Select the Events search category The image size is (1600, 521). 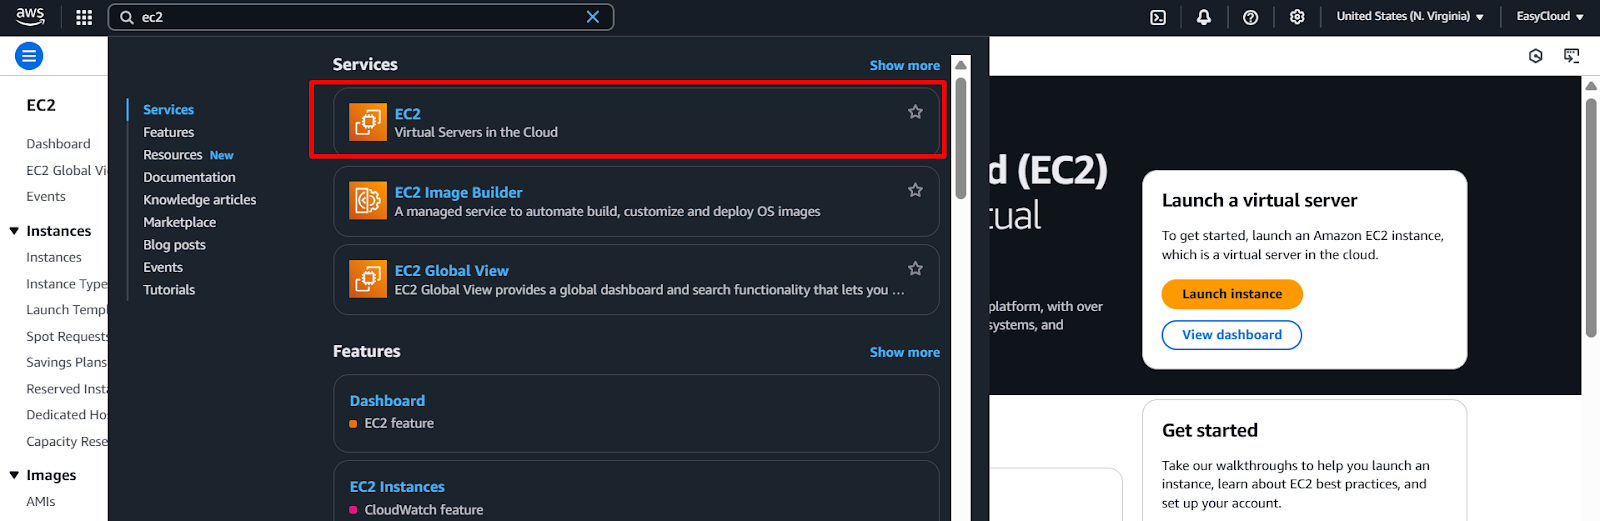pos(163,267)
